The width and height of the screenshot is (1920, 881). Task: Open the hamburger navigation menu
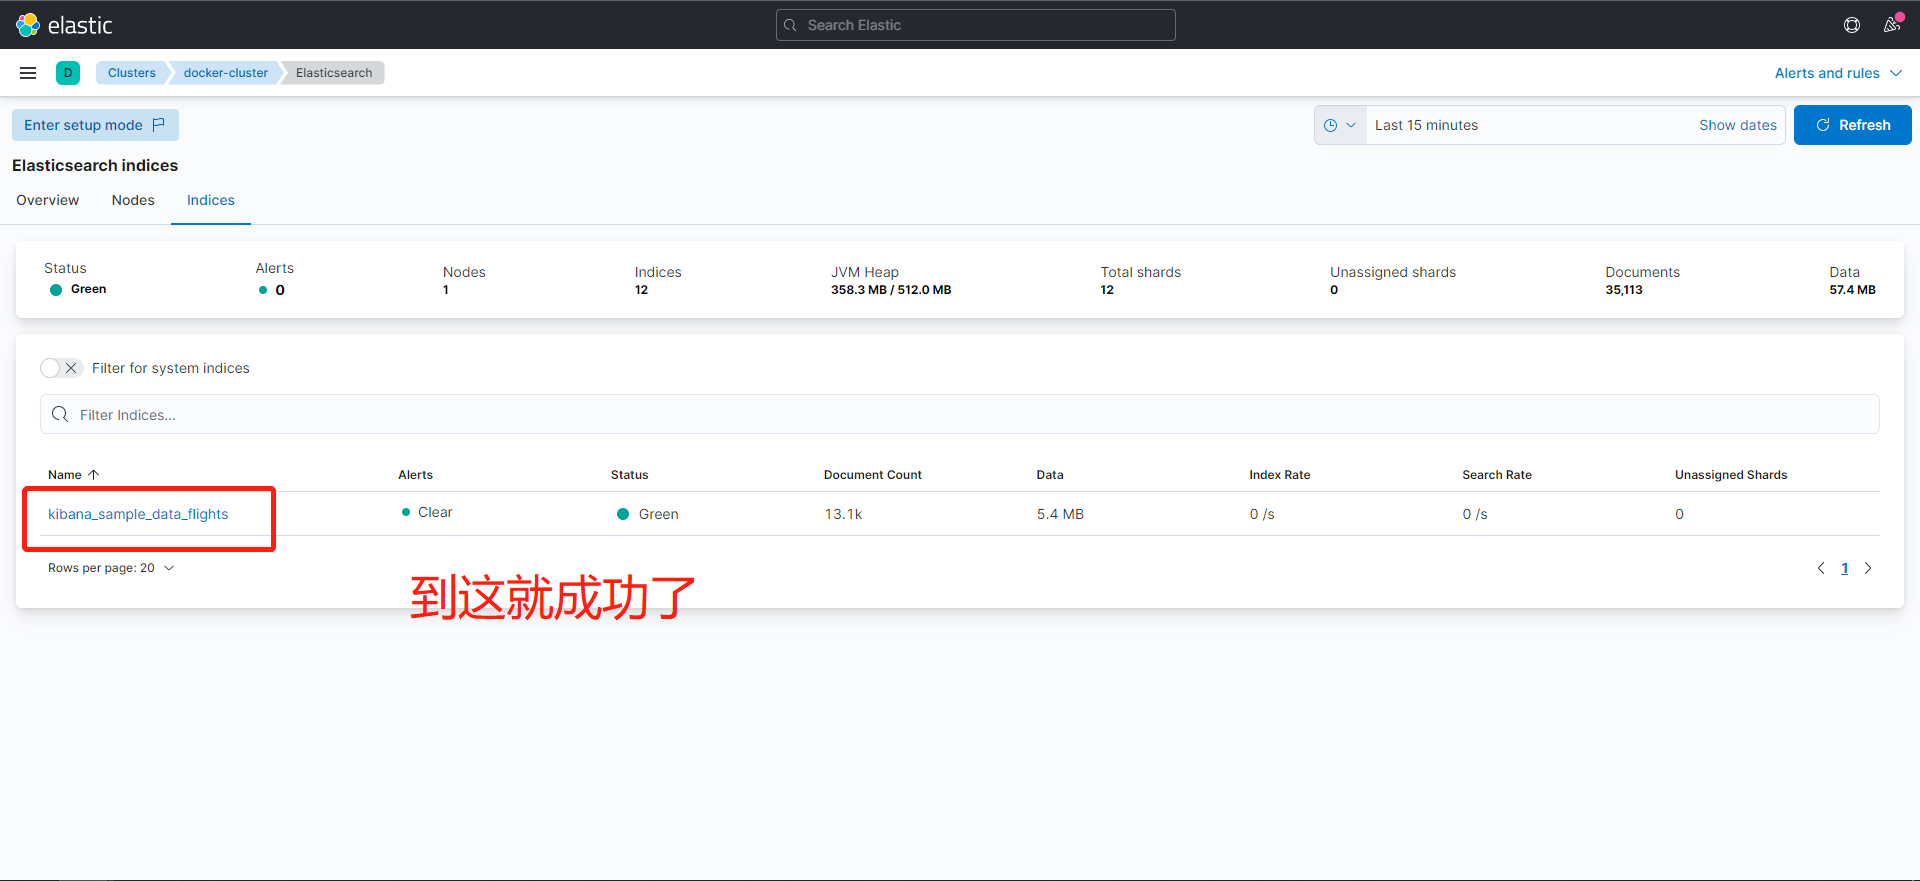[28, 73]
